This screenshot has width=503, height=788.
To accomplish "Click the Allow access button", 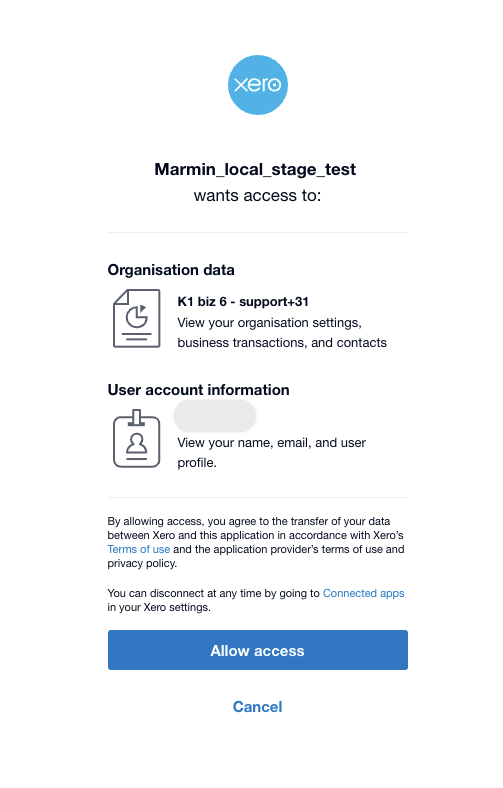I will (x=257, y=650).
